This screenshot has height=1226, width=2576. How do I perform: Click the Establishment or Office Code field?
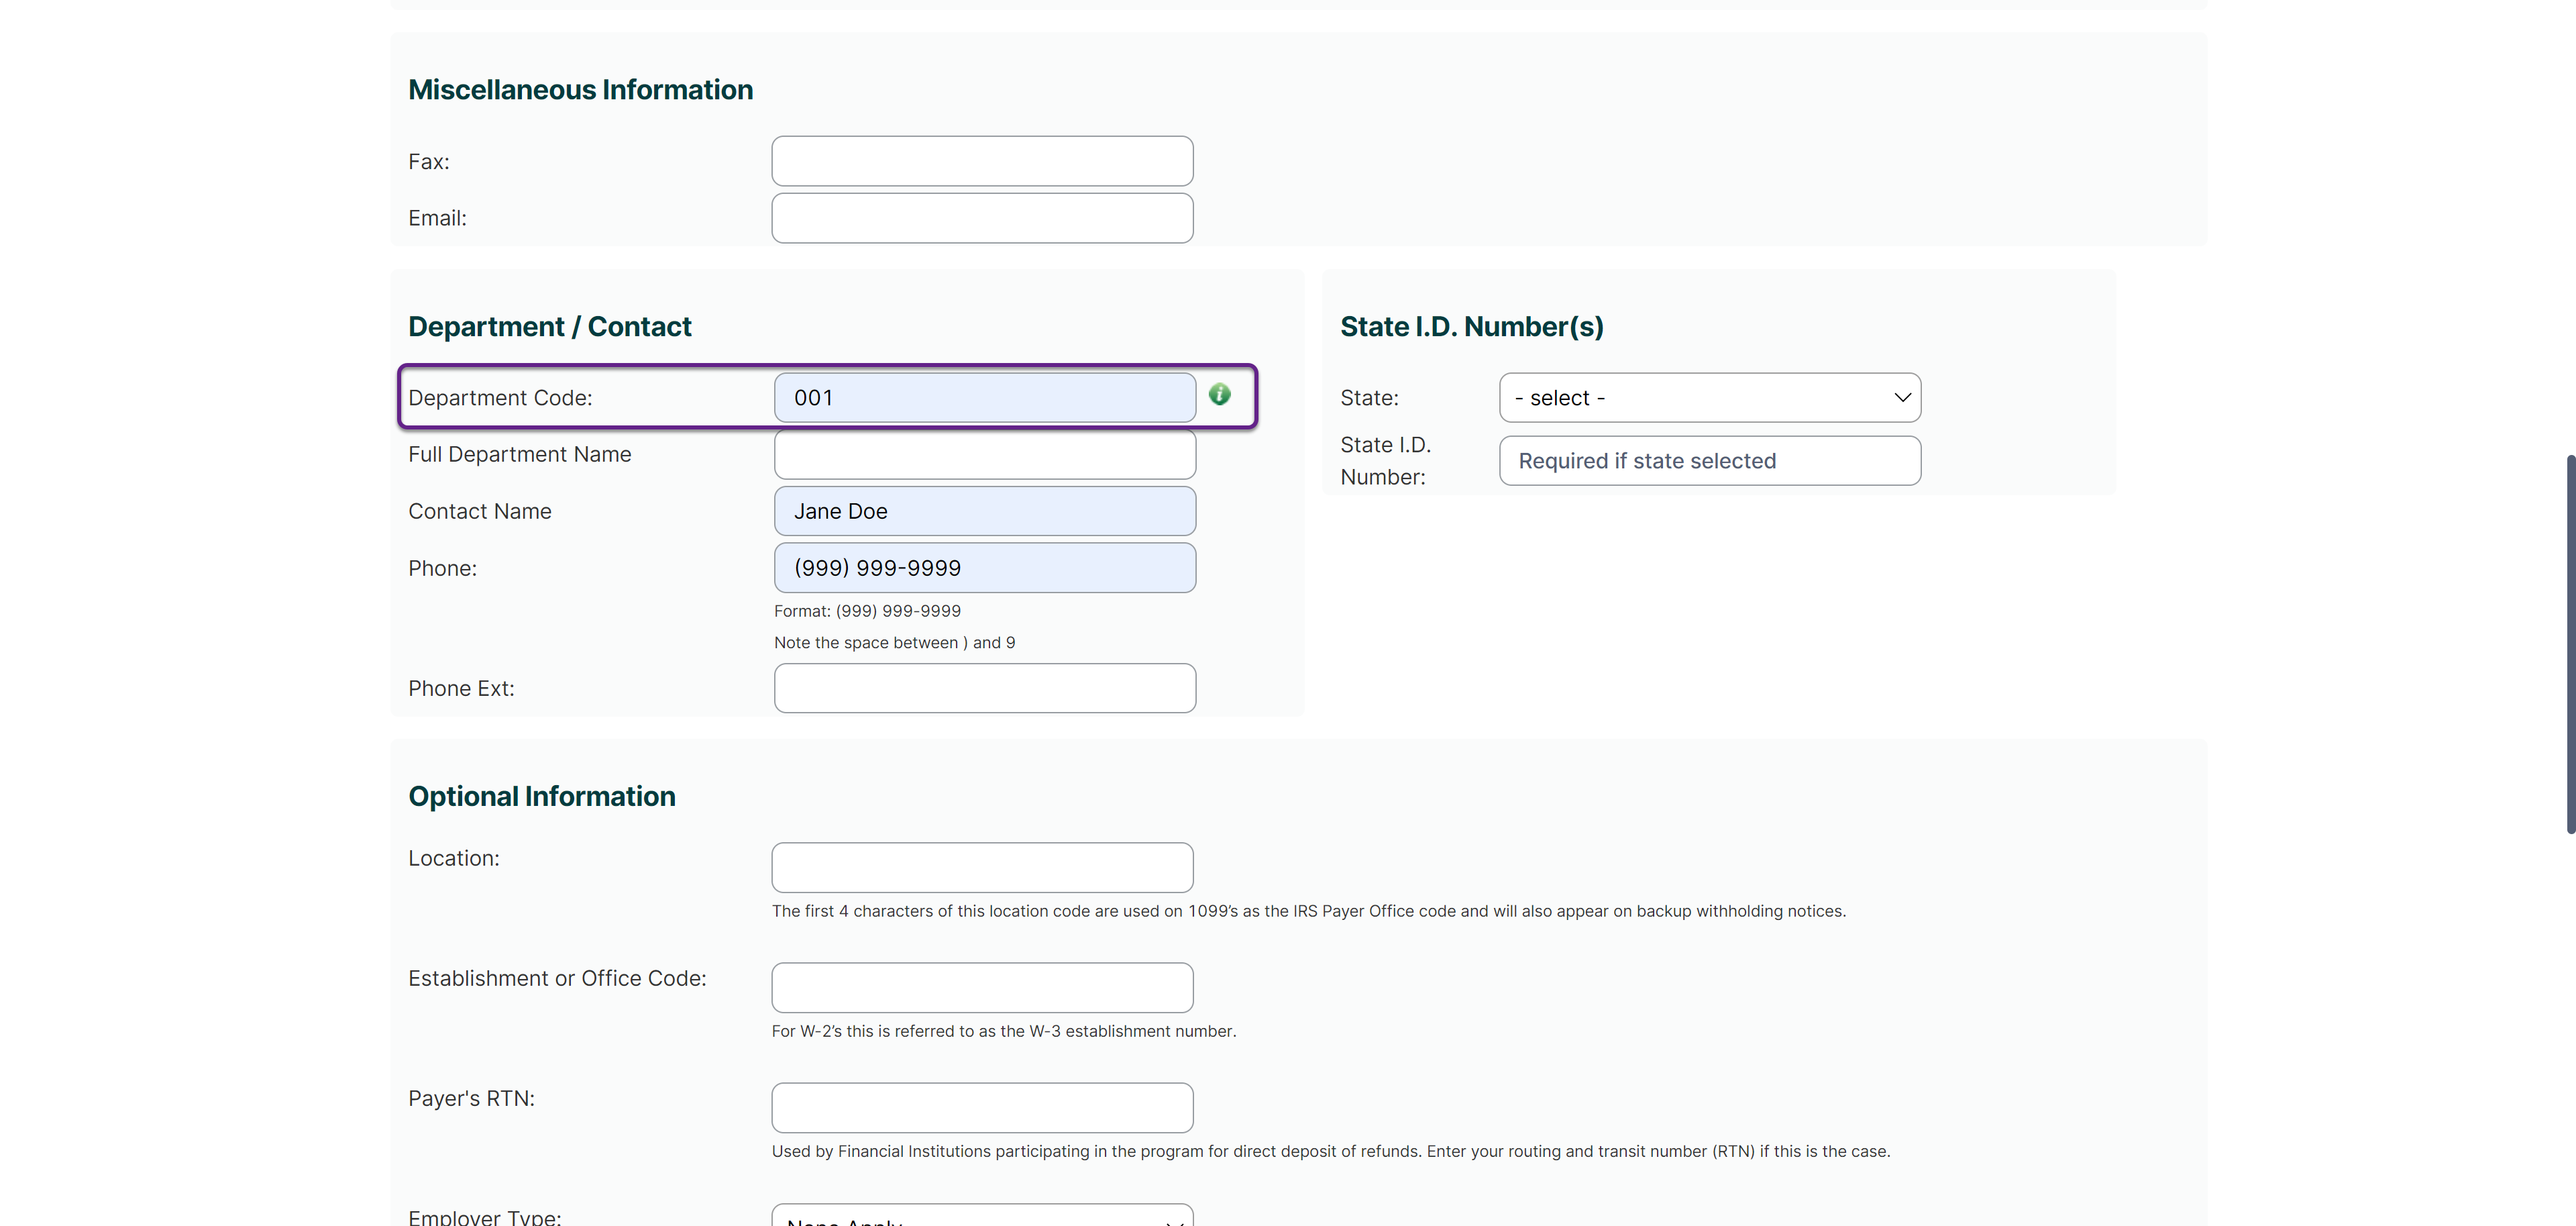981,987
